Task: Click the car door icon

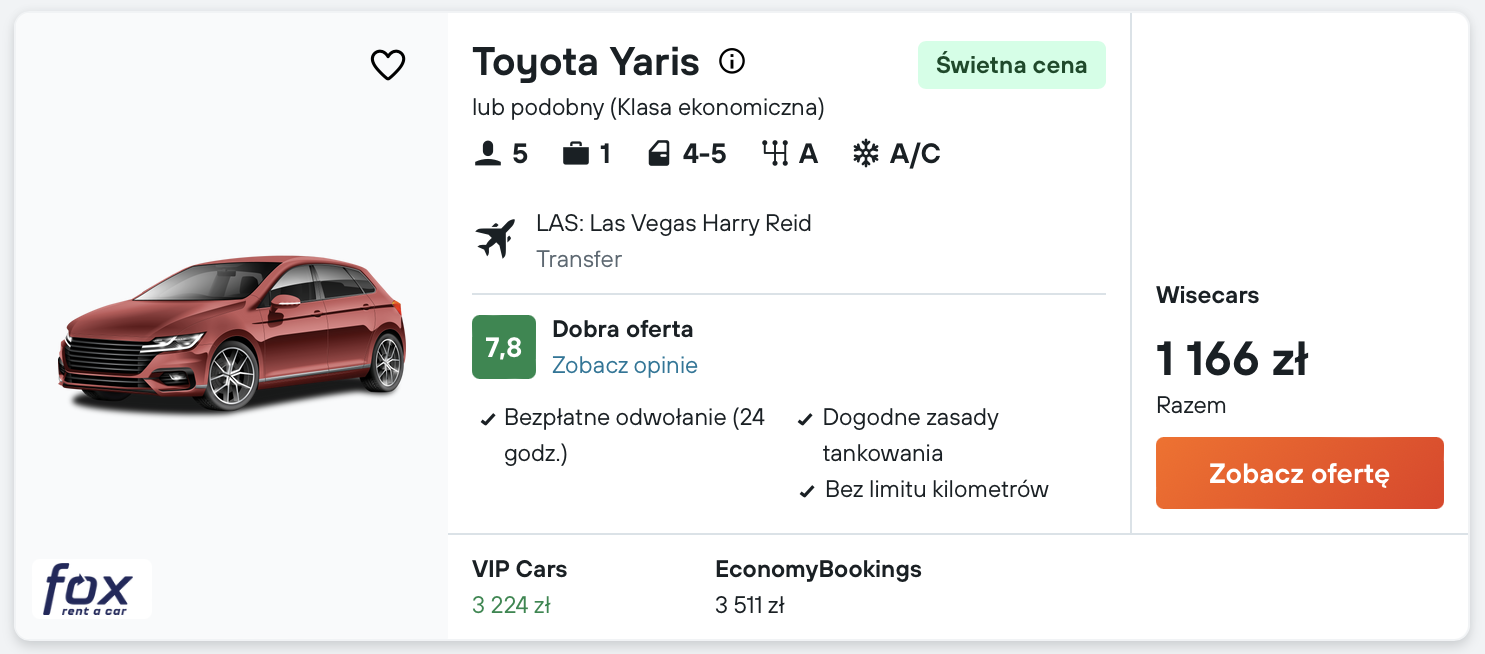Action: tap(658, 154)
